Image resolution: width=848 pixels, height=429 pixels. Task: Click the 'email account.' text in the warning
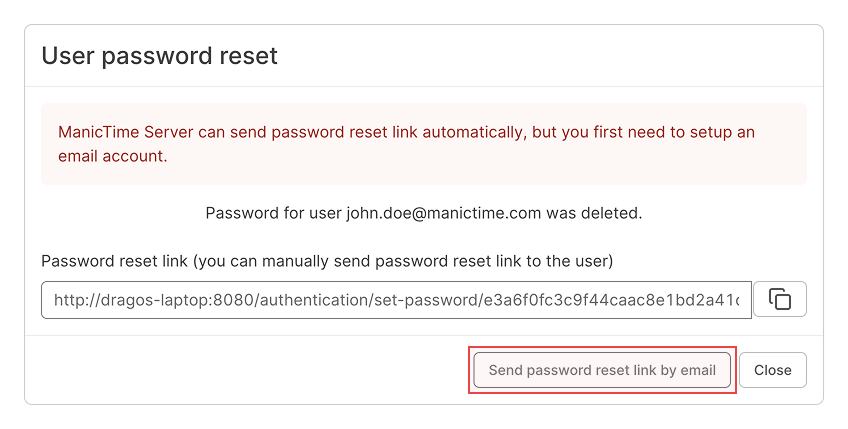112,156
